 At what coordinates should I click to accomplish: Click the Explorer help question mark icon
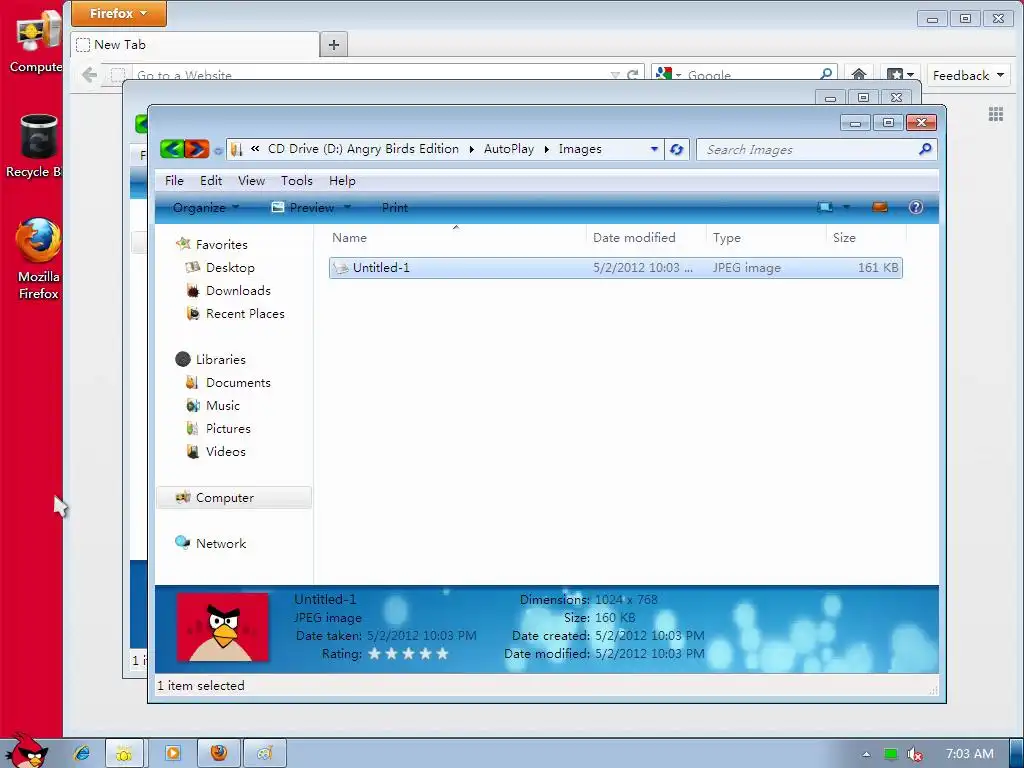point(916,208)
